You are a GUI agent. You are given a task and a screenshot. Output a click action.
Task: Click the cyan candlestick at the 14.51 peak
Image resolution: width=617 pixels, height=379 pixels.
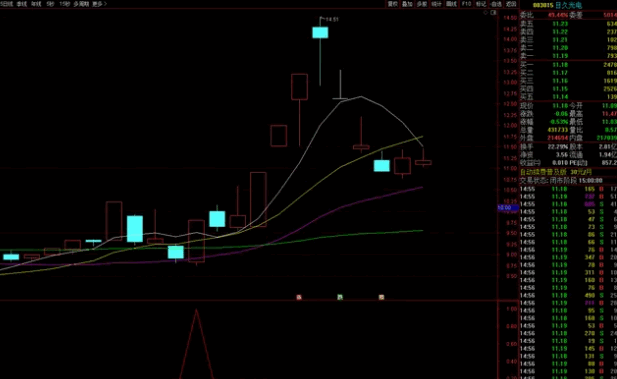(320, 32)
